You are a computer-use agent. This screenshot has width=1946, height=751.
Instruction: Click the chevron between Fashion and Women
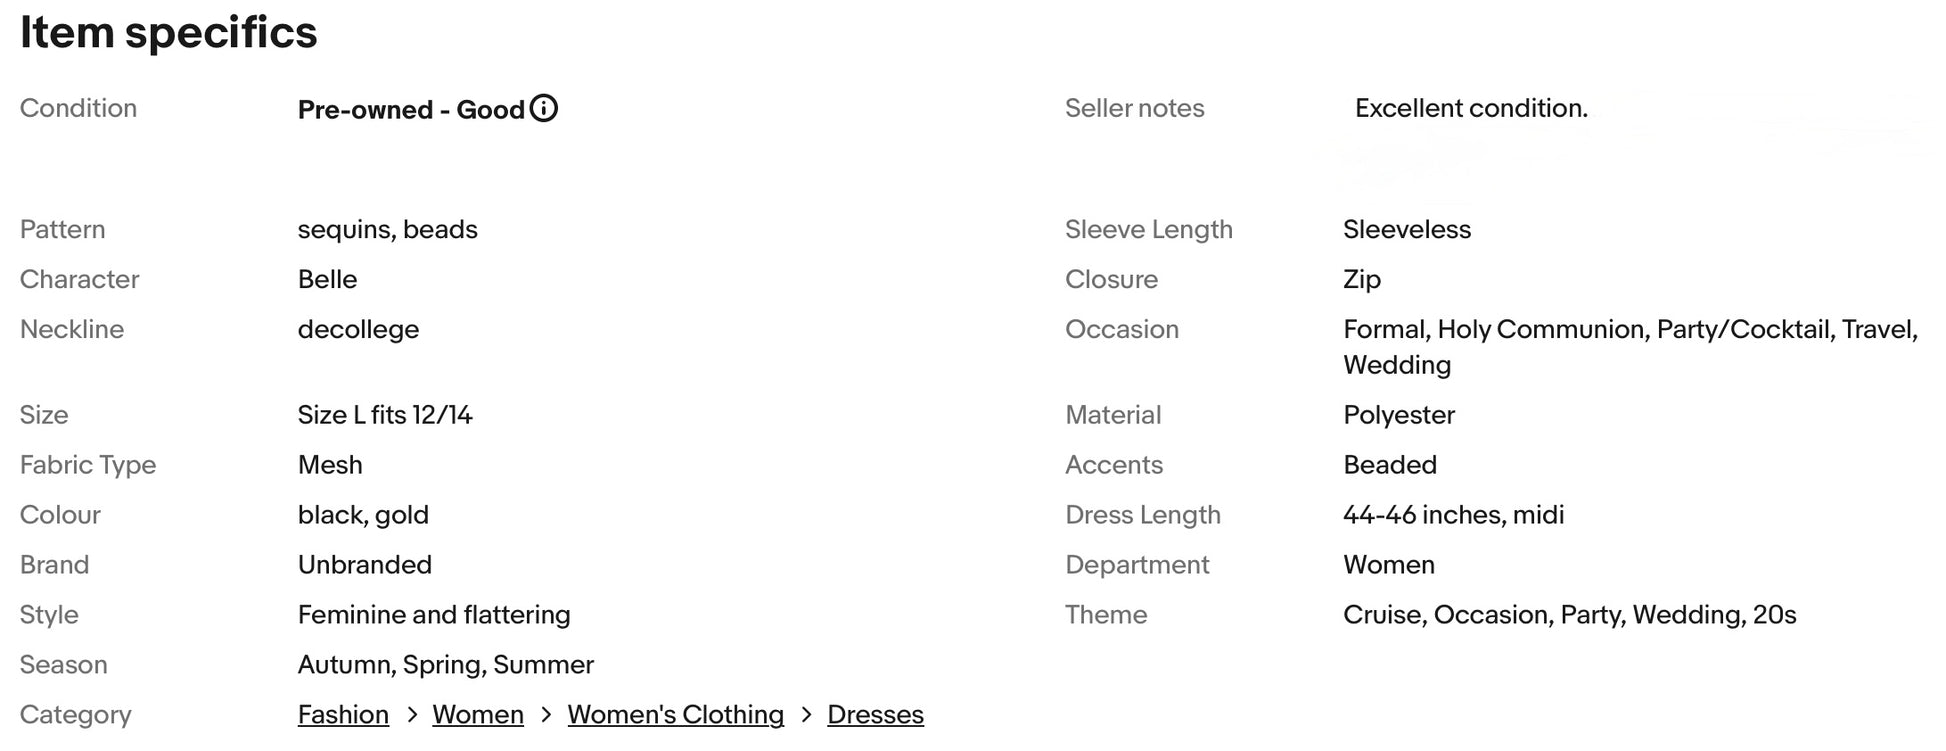coord(411,715)
